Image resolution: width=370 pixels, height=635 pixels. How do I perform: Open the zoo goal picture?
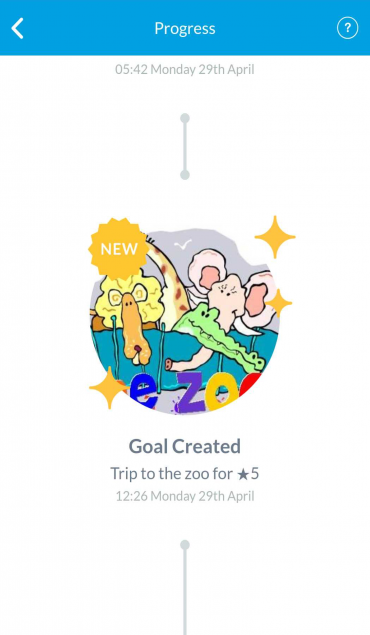click(185, 321)
